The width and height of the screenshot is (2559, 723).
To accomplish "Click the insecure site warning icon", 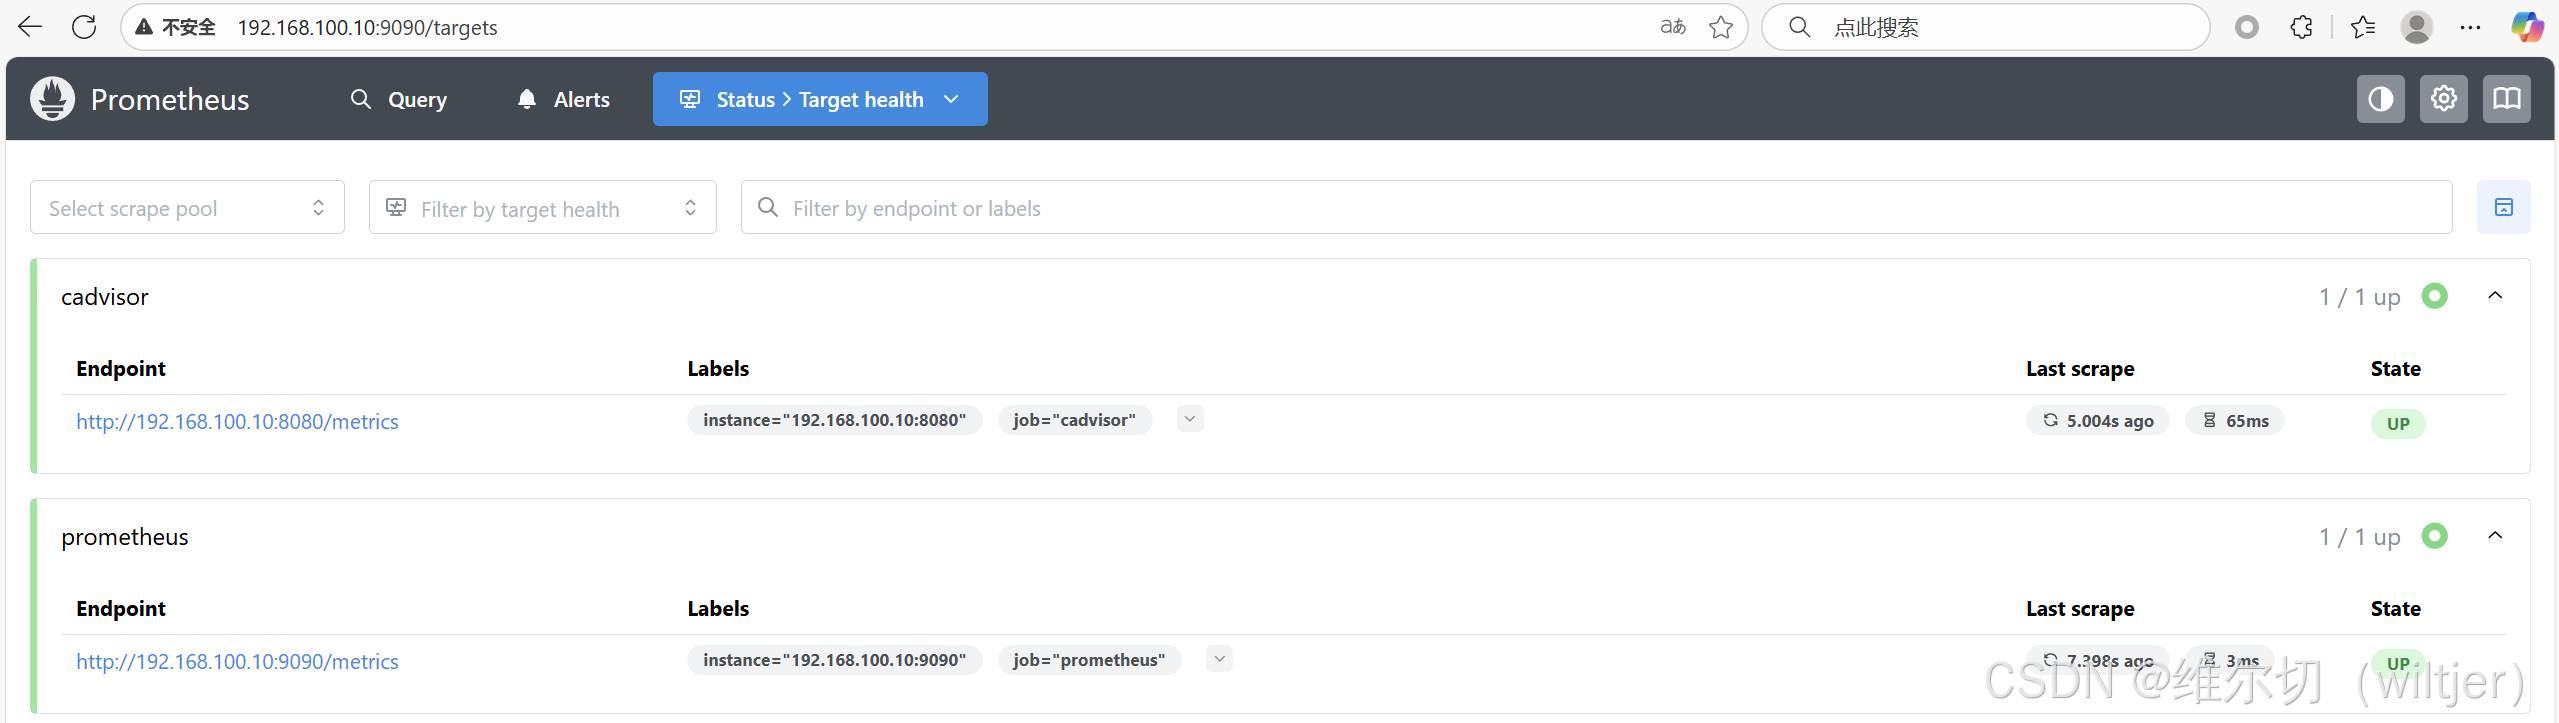I will [x=144, y=27].
